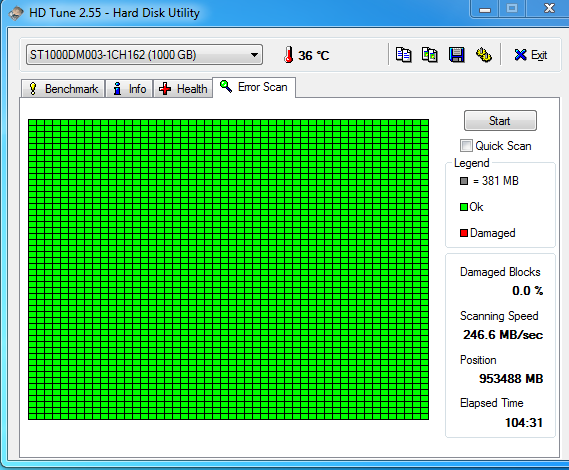Start the error scan
Viewport: 569px width, 470px height.
(x=500, y=120)
